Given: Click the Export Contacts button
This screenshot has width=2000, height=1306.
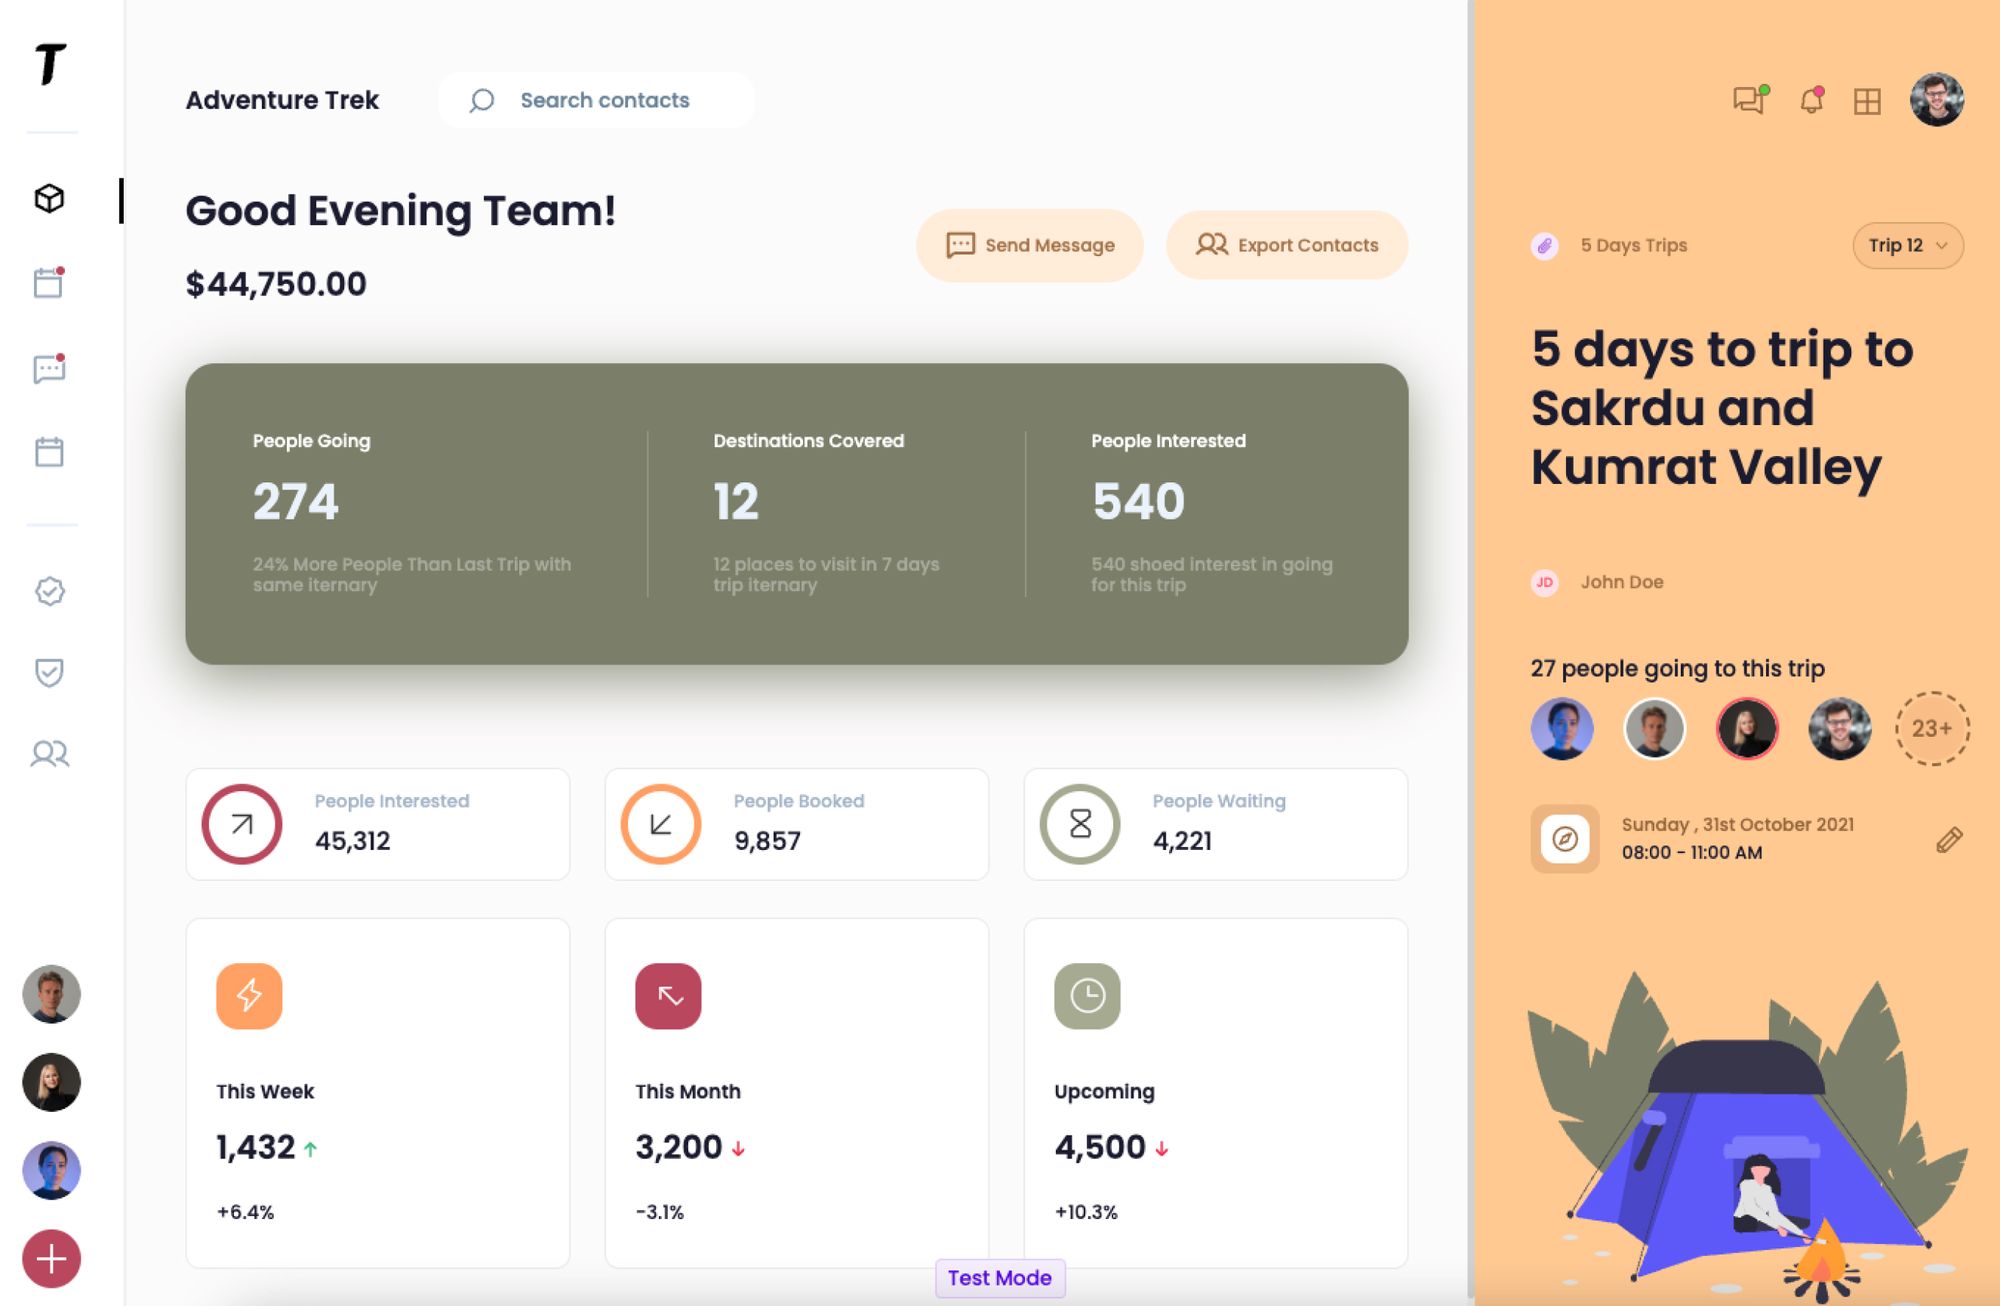Looking at the screenshot, I should pos(1287,245).
